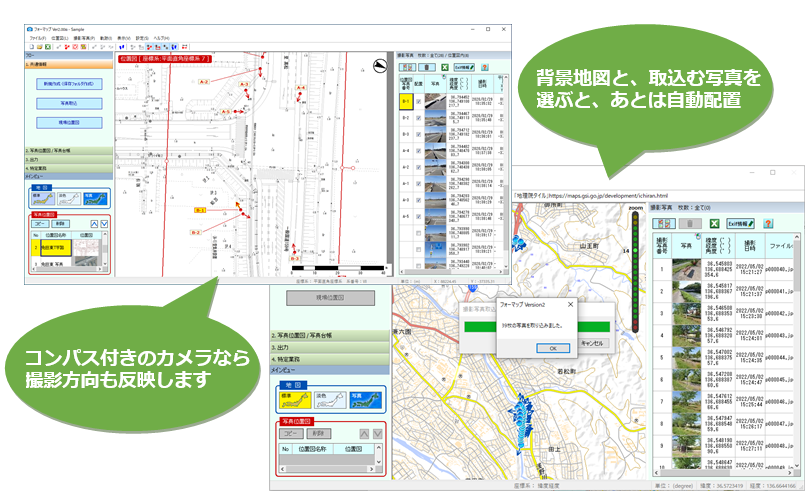Open the 表示 menu

[x=123, y=38]
